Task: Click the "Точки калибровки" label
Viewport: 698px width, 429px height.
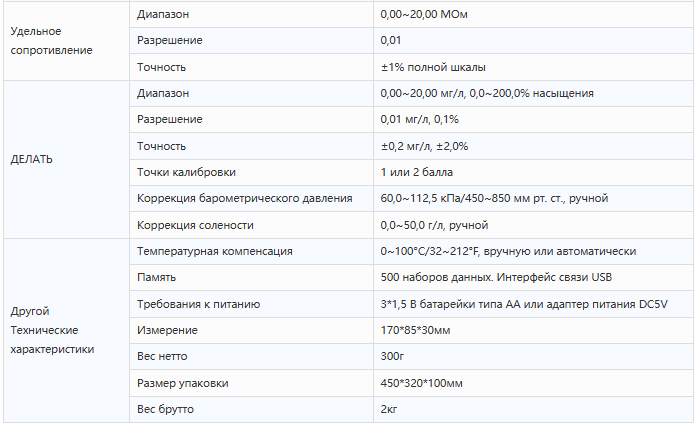Action: point(186,172)
